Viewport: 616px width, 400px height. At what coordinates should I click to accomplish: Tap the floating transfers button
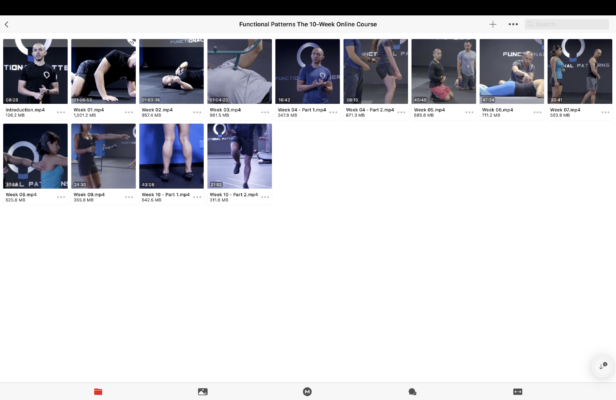(603, 366)
